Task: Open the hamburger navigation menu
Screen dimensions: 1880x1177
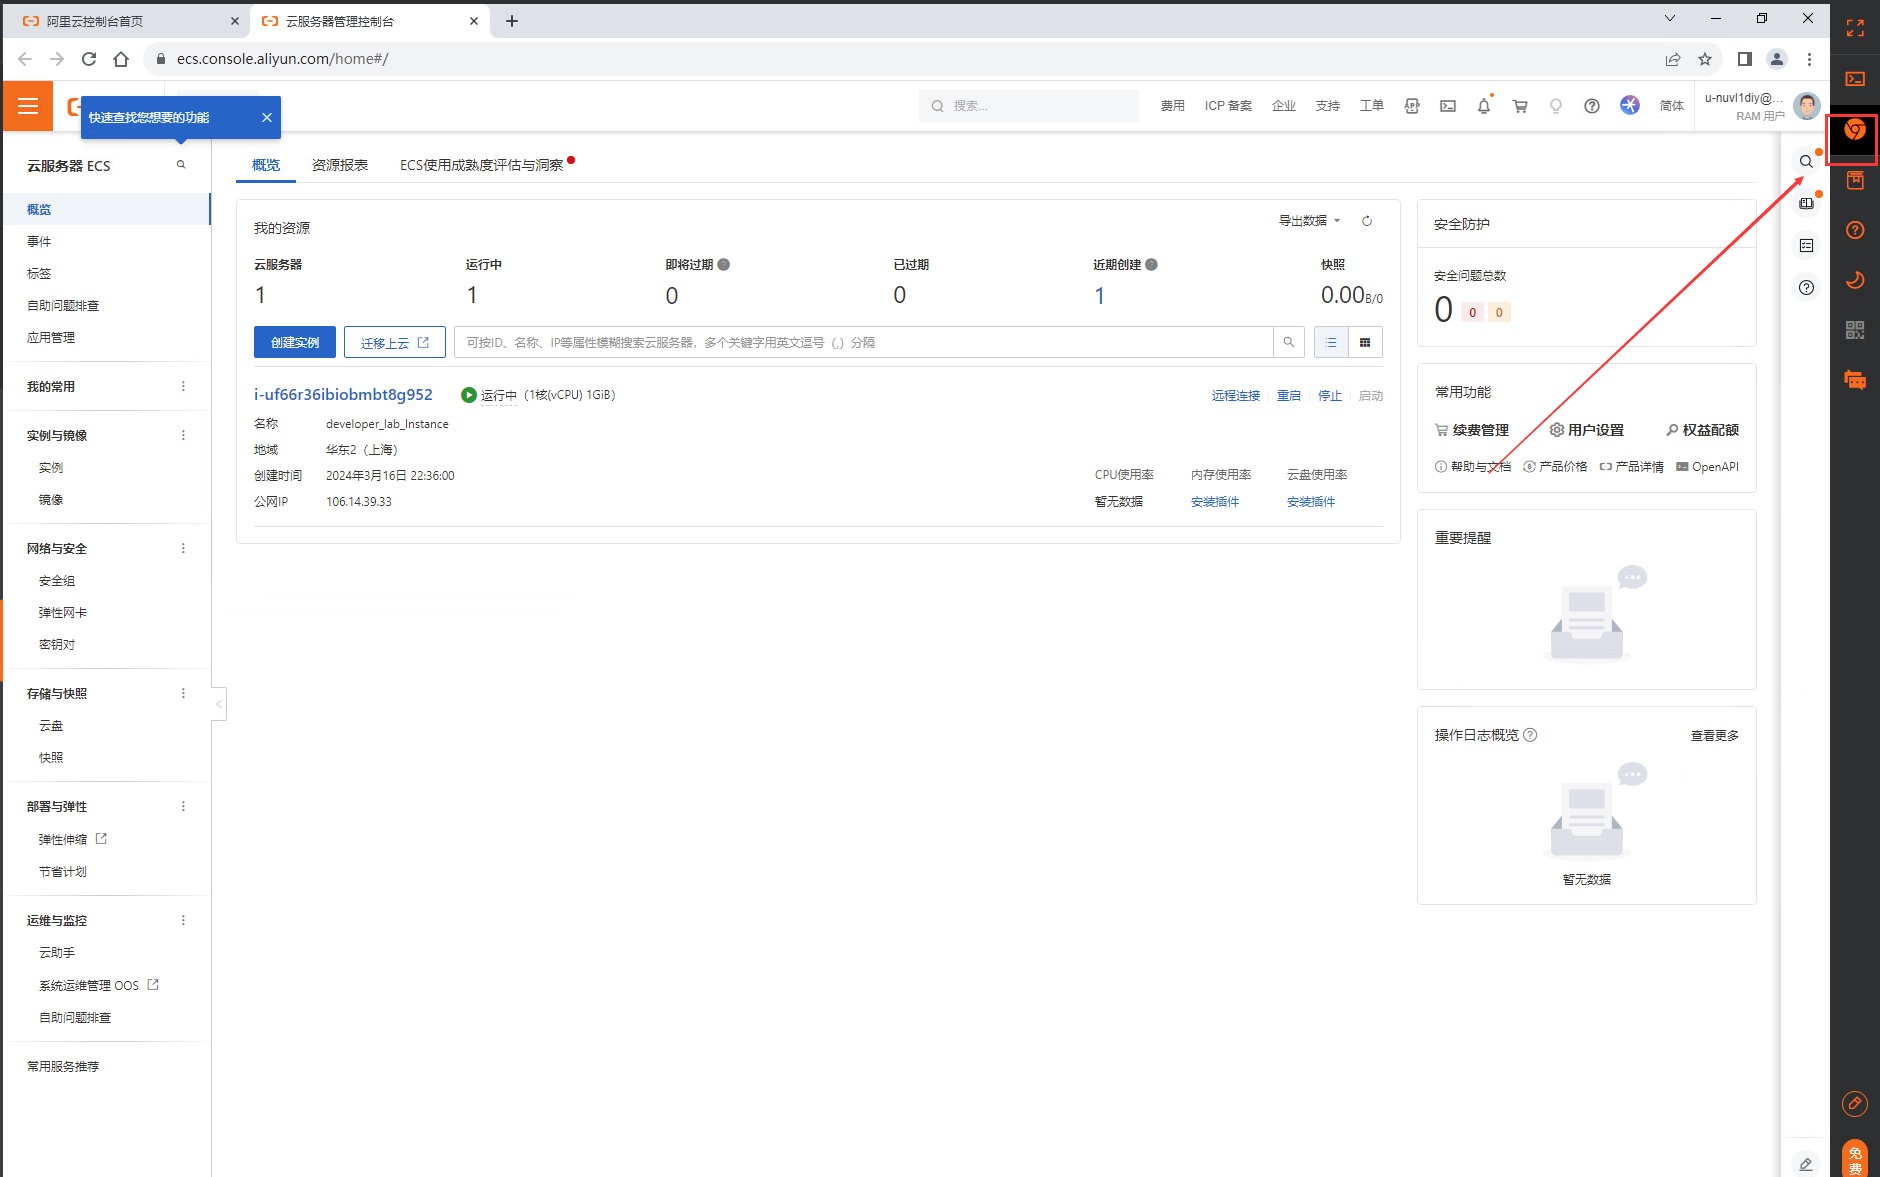Action: (x=28, y=106)
